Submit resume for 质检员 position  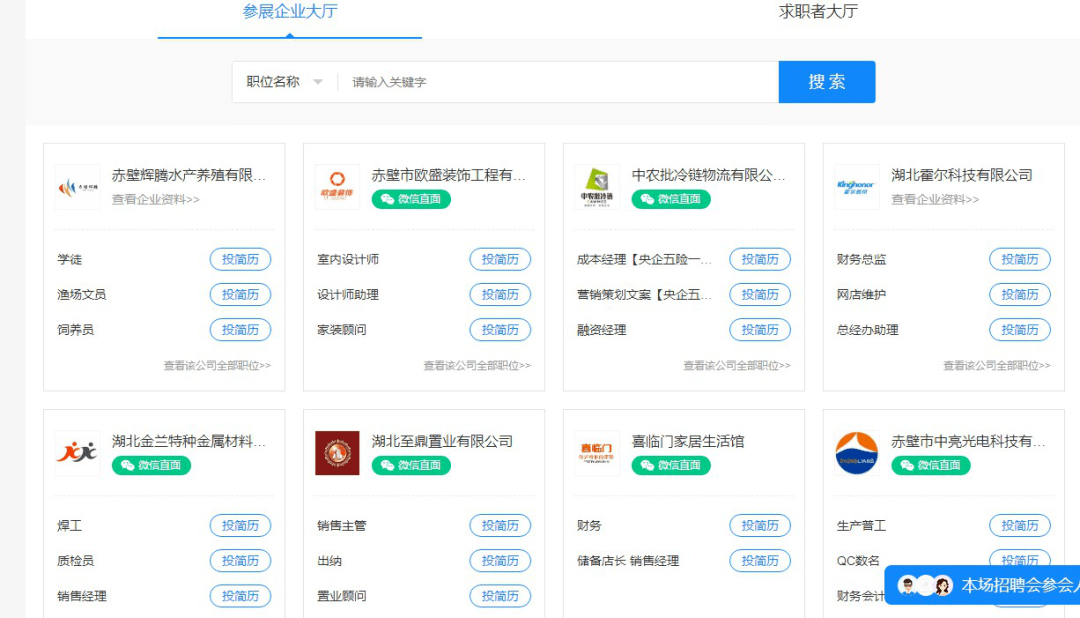click(240, 560)
